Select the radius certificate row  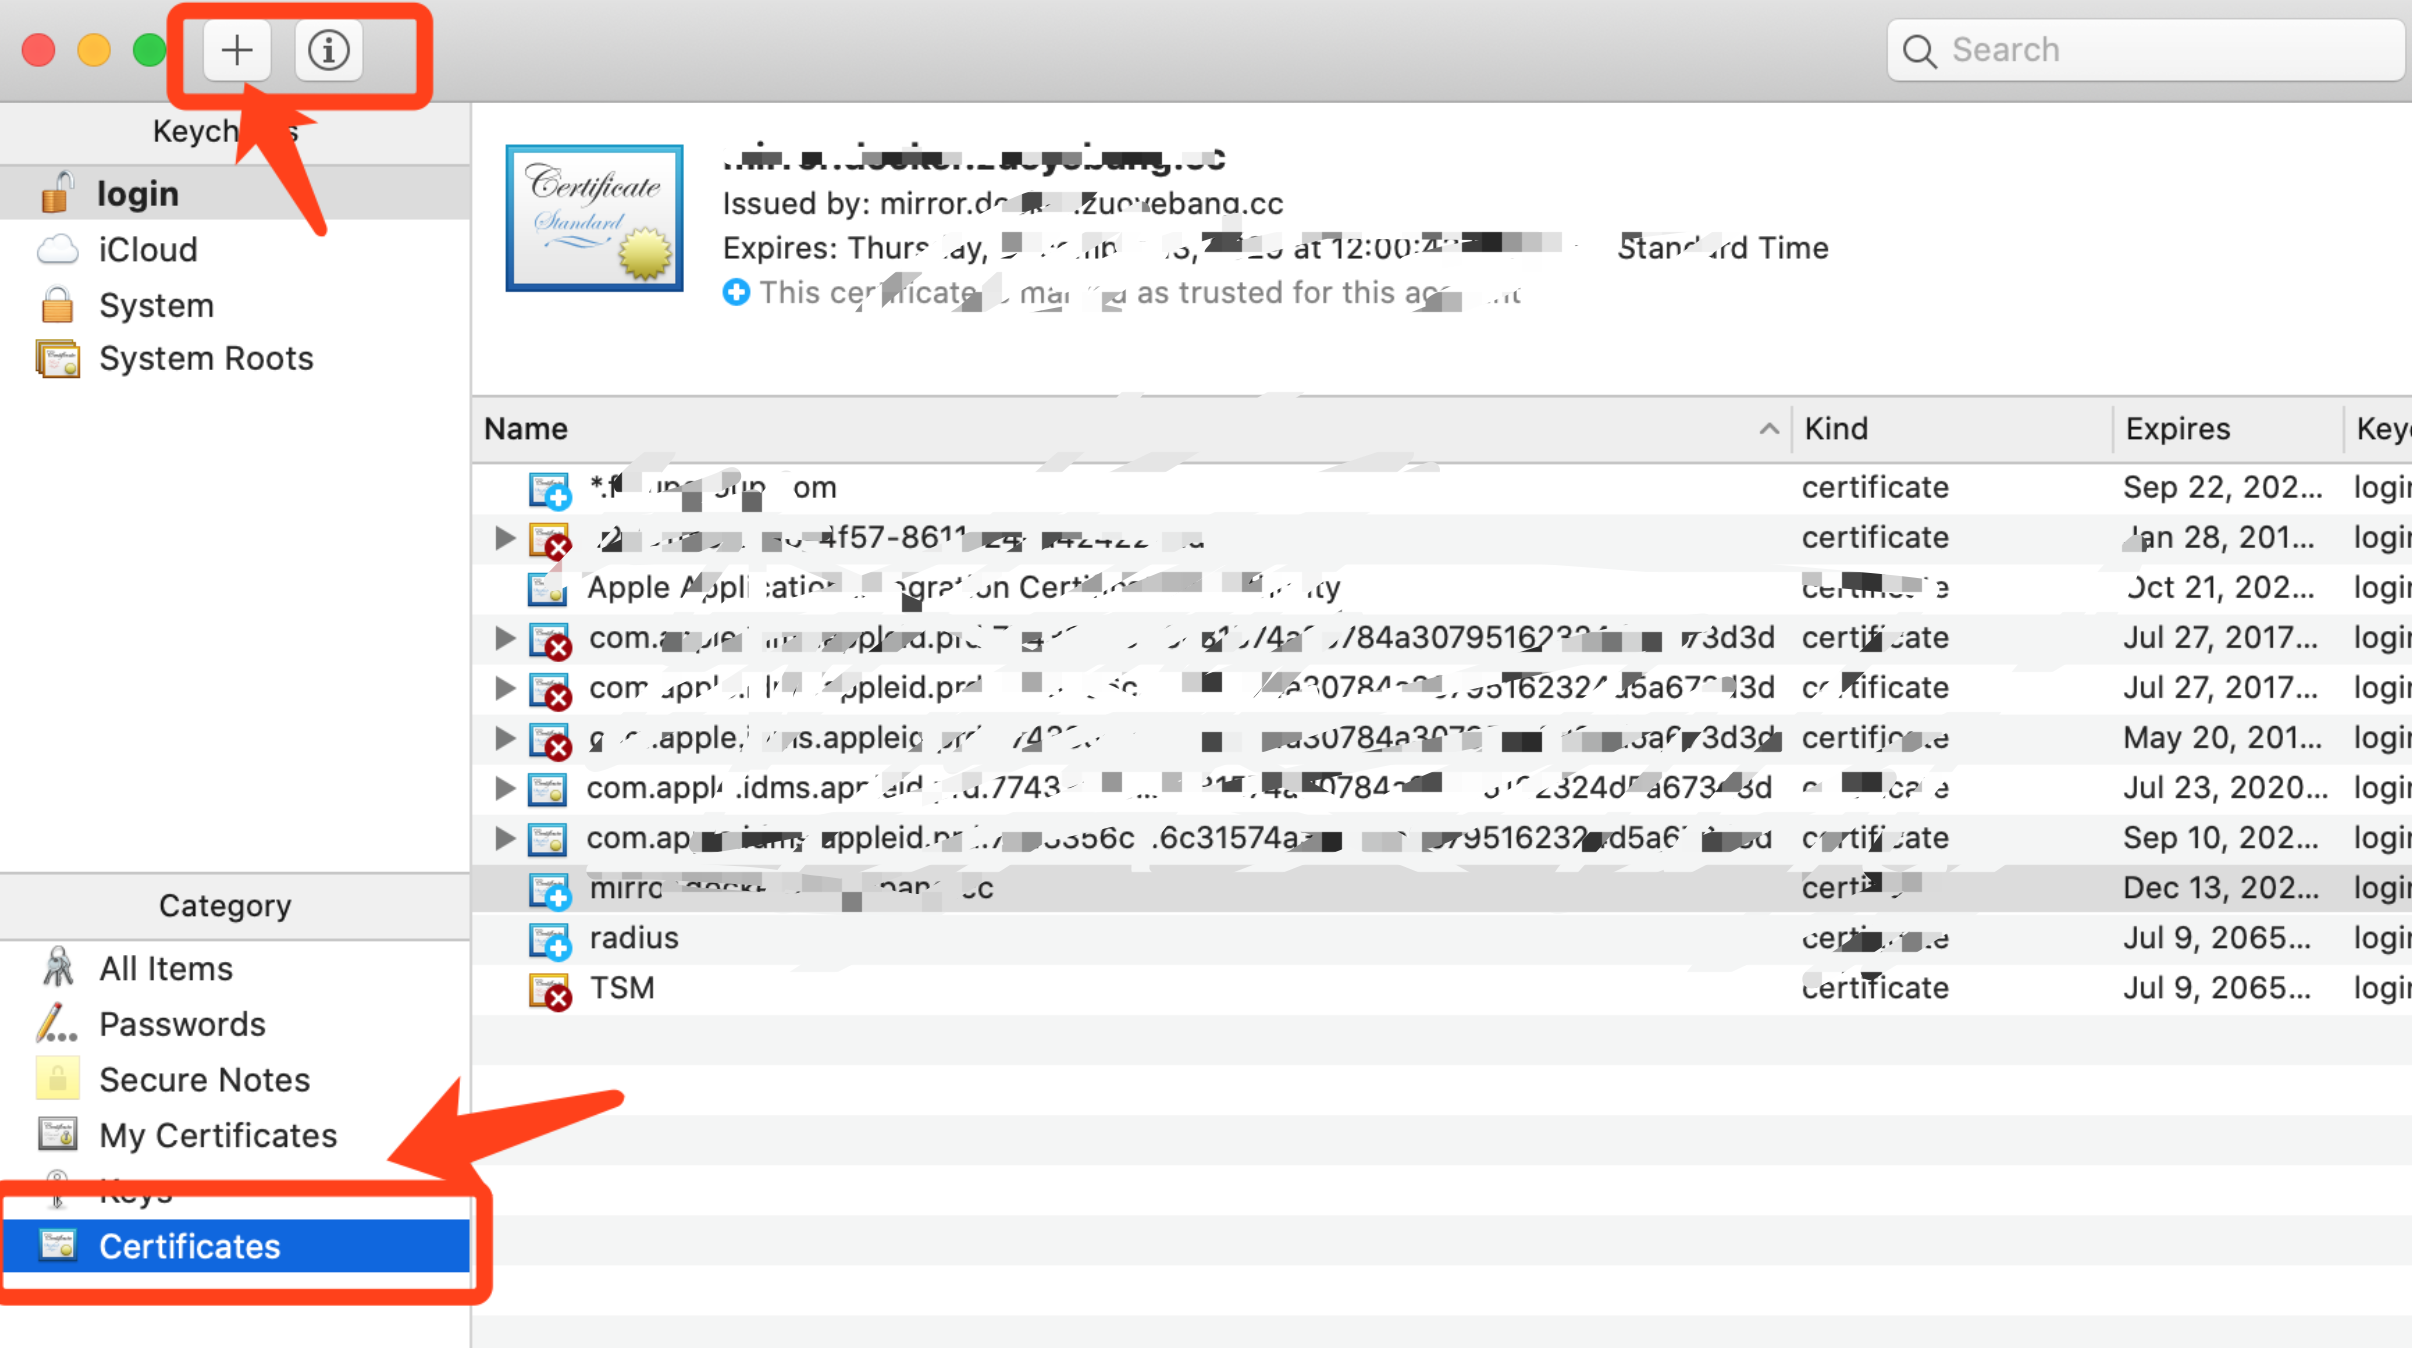pos(1442,938)
